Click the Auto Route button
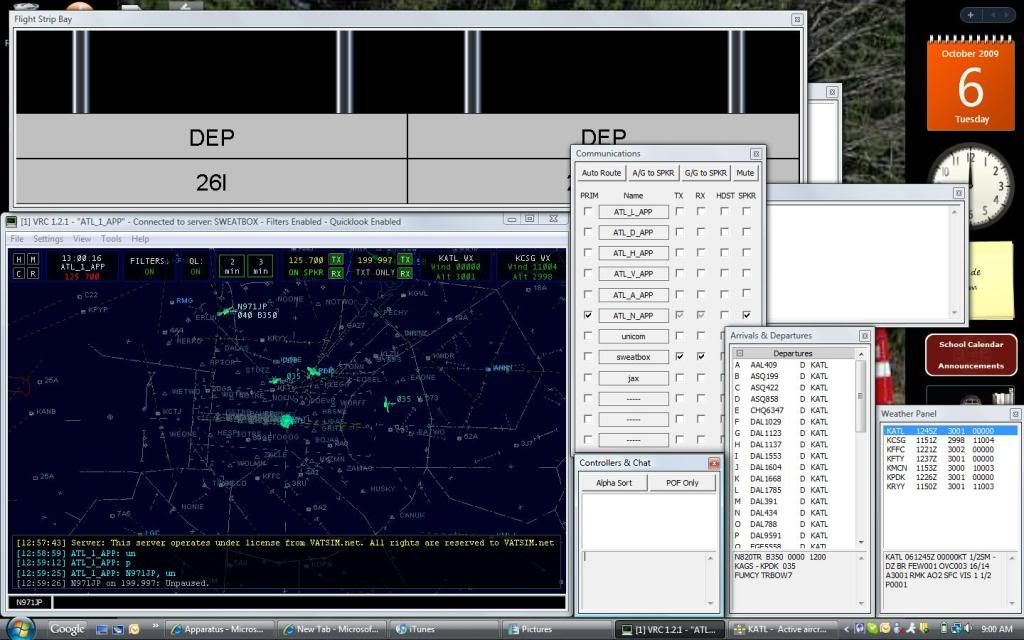 [x=601, y=173]
